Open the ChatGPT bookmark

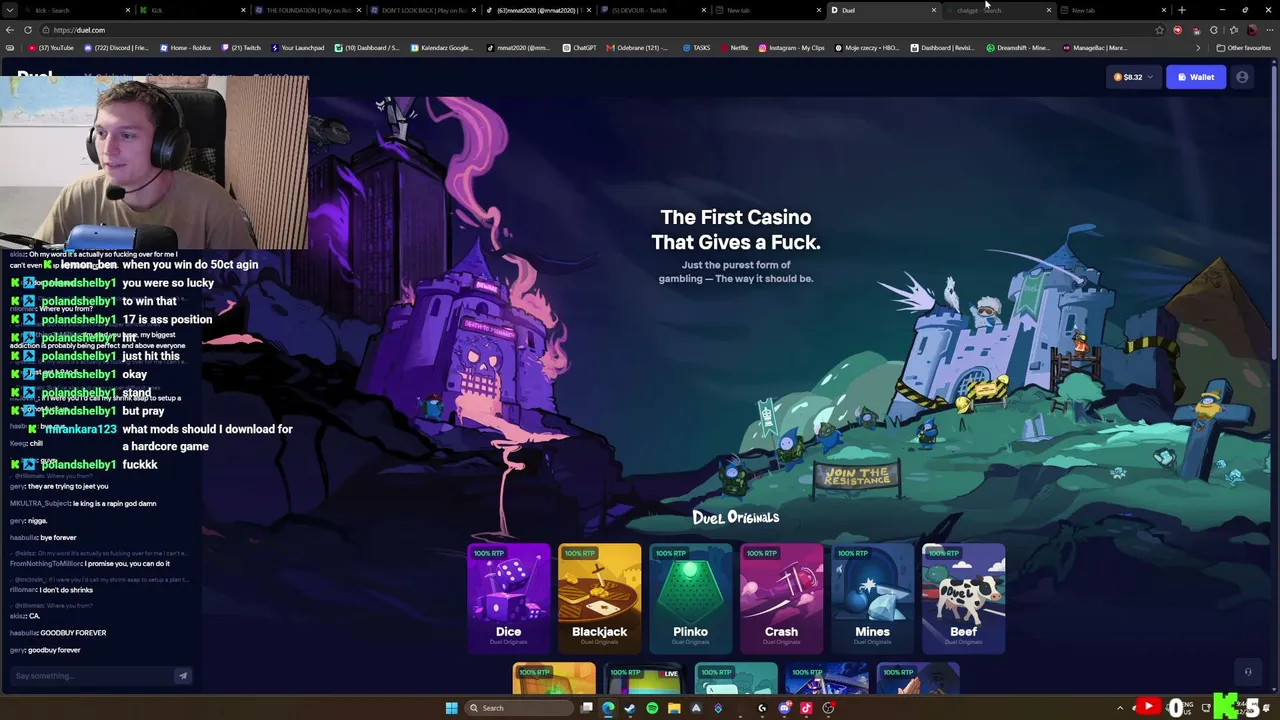pos(580,48)
